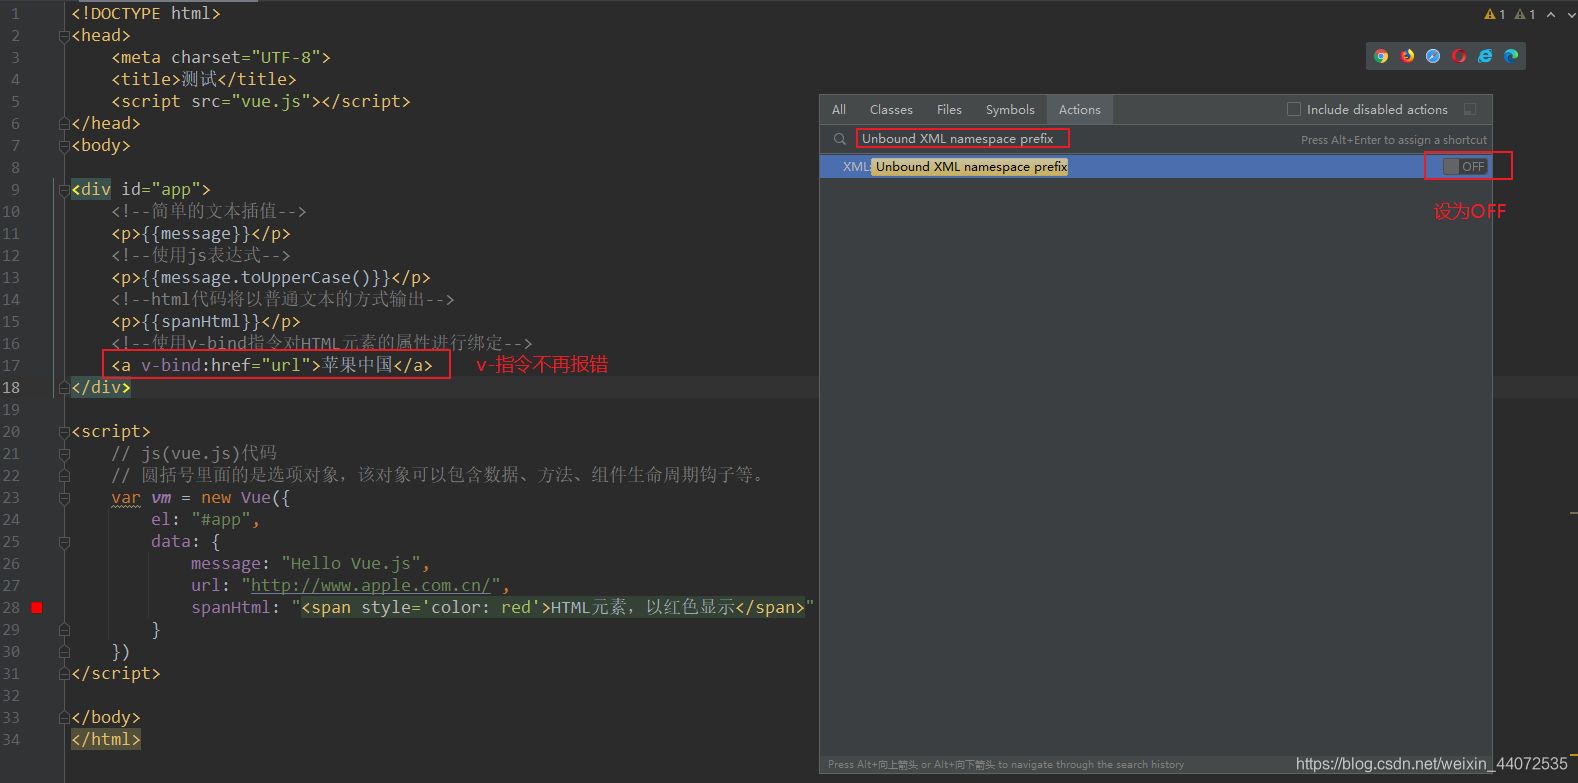Click the yellow warning count indicator
The height and width of the screenshot is (783, 1578).
coord(1495,14)
